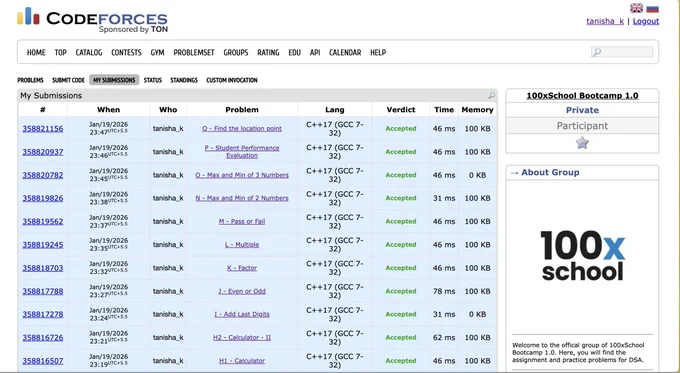Open submission 358819562
Viewport: 680px width, 373px height.
[x=43, y=222]
